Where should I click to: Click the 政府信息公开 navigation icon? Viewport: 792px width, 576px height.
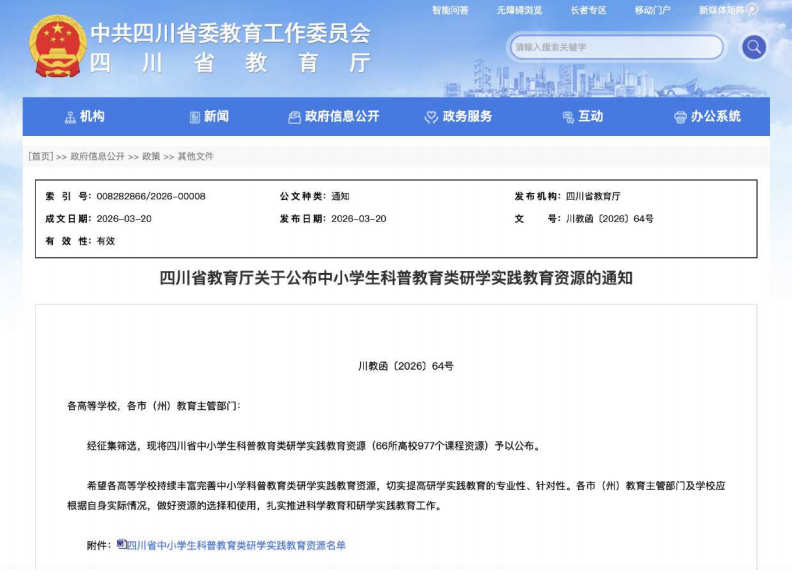click(294, 117)
